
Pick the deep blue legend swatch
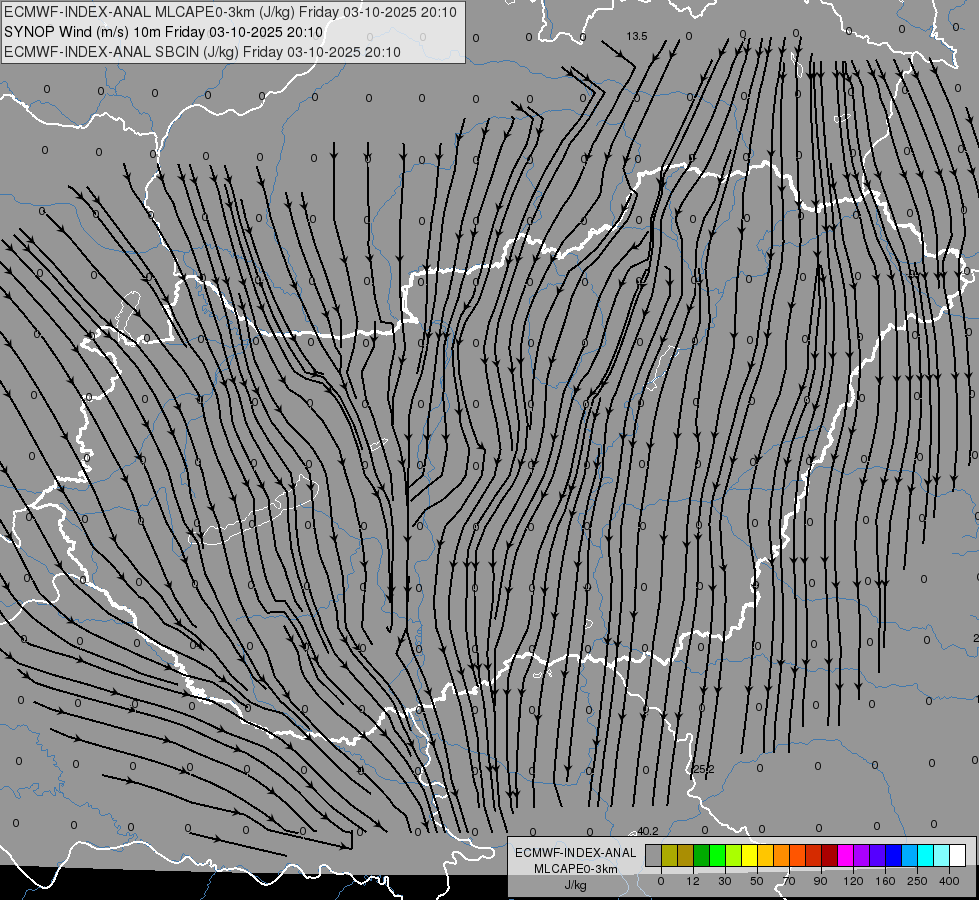point(909,856)
